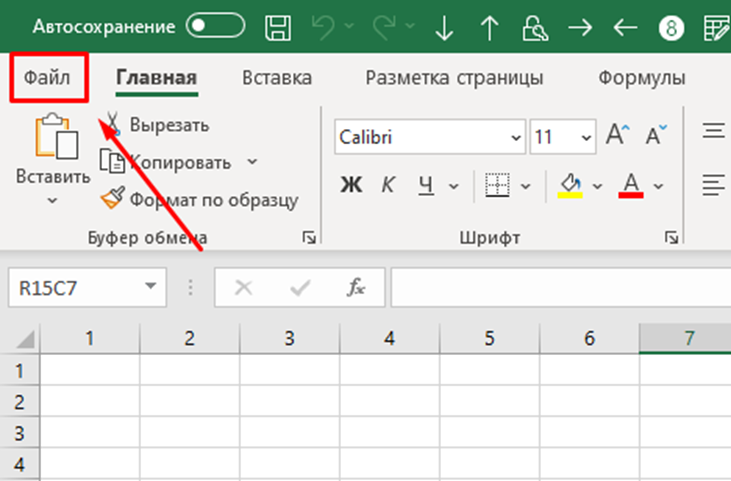Image resolution: width=731 pixels, height=481 pixels.
Task: Click the top alignment icon
Action: coord(714,131)
